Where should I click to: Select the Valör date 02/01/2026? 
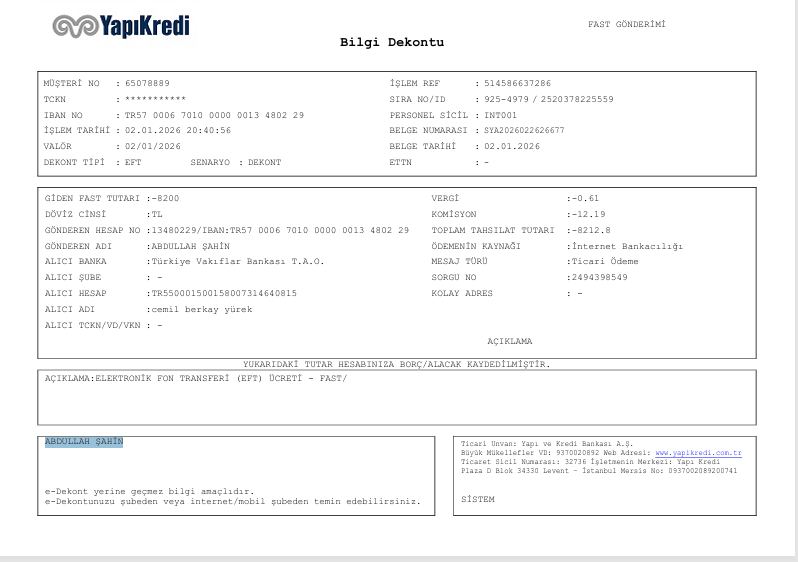(x=153, y=146)
